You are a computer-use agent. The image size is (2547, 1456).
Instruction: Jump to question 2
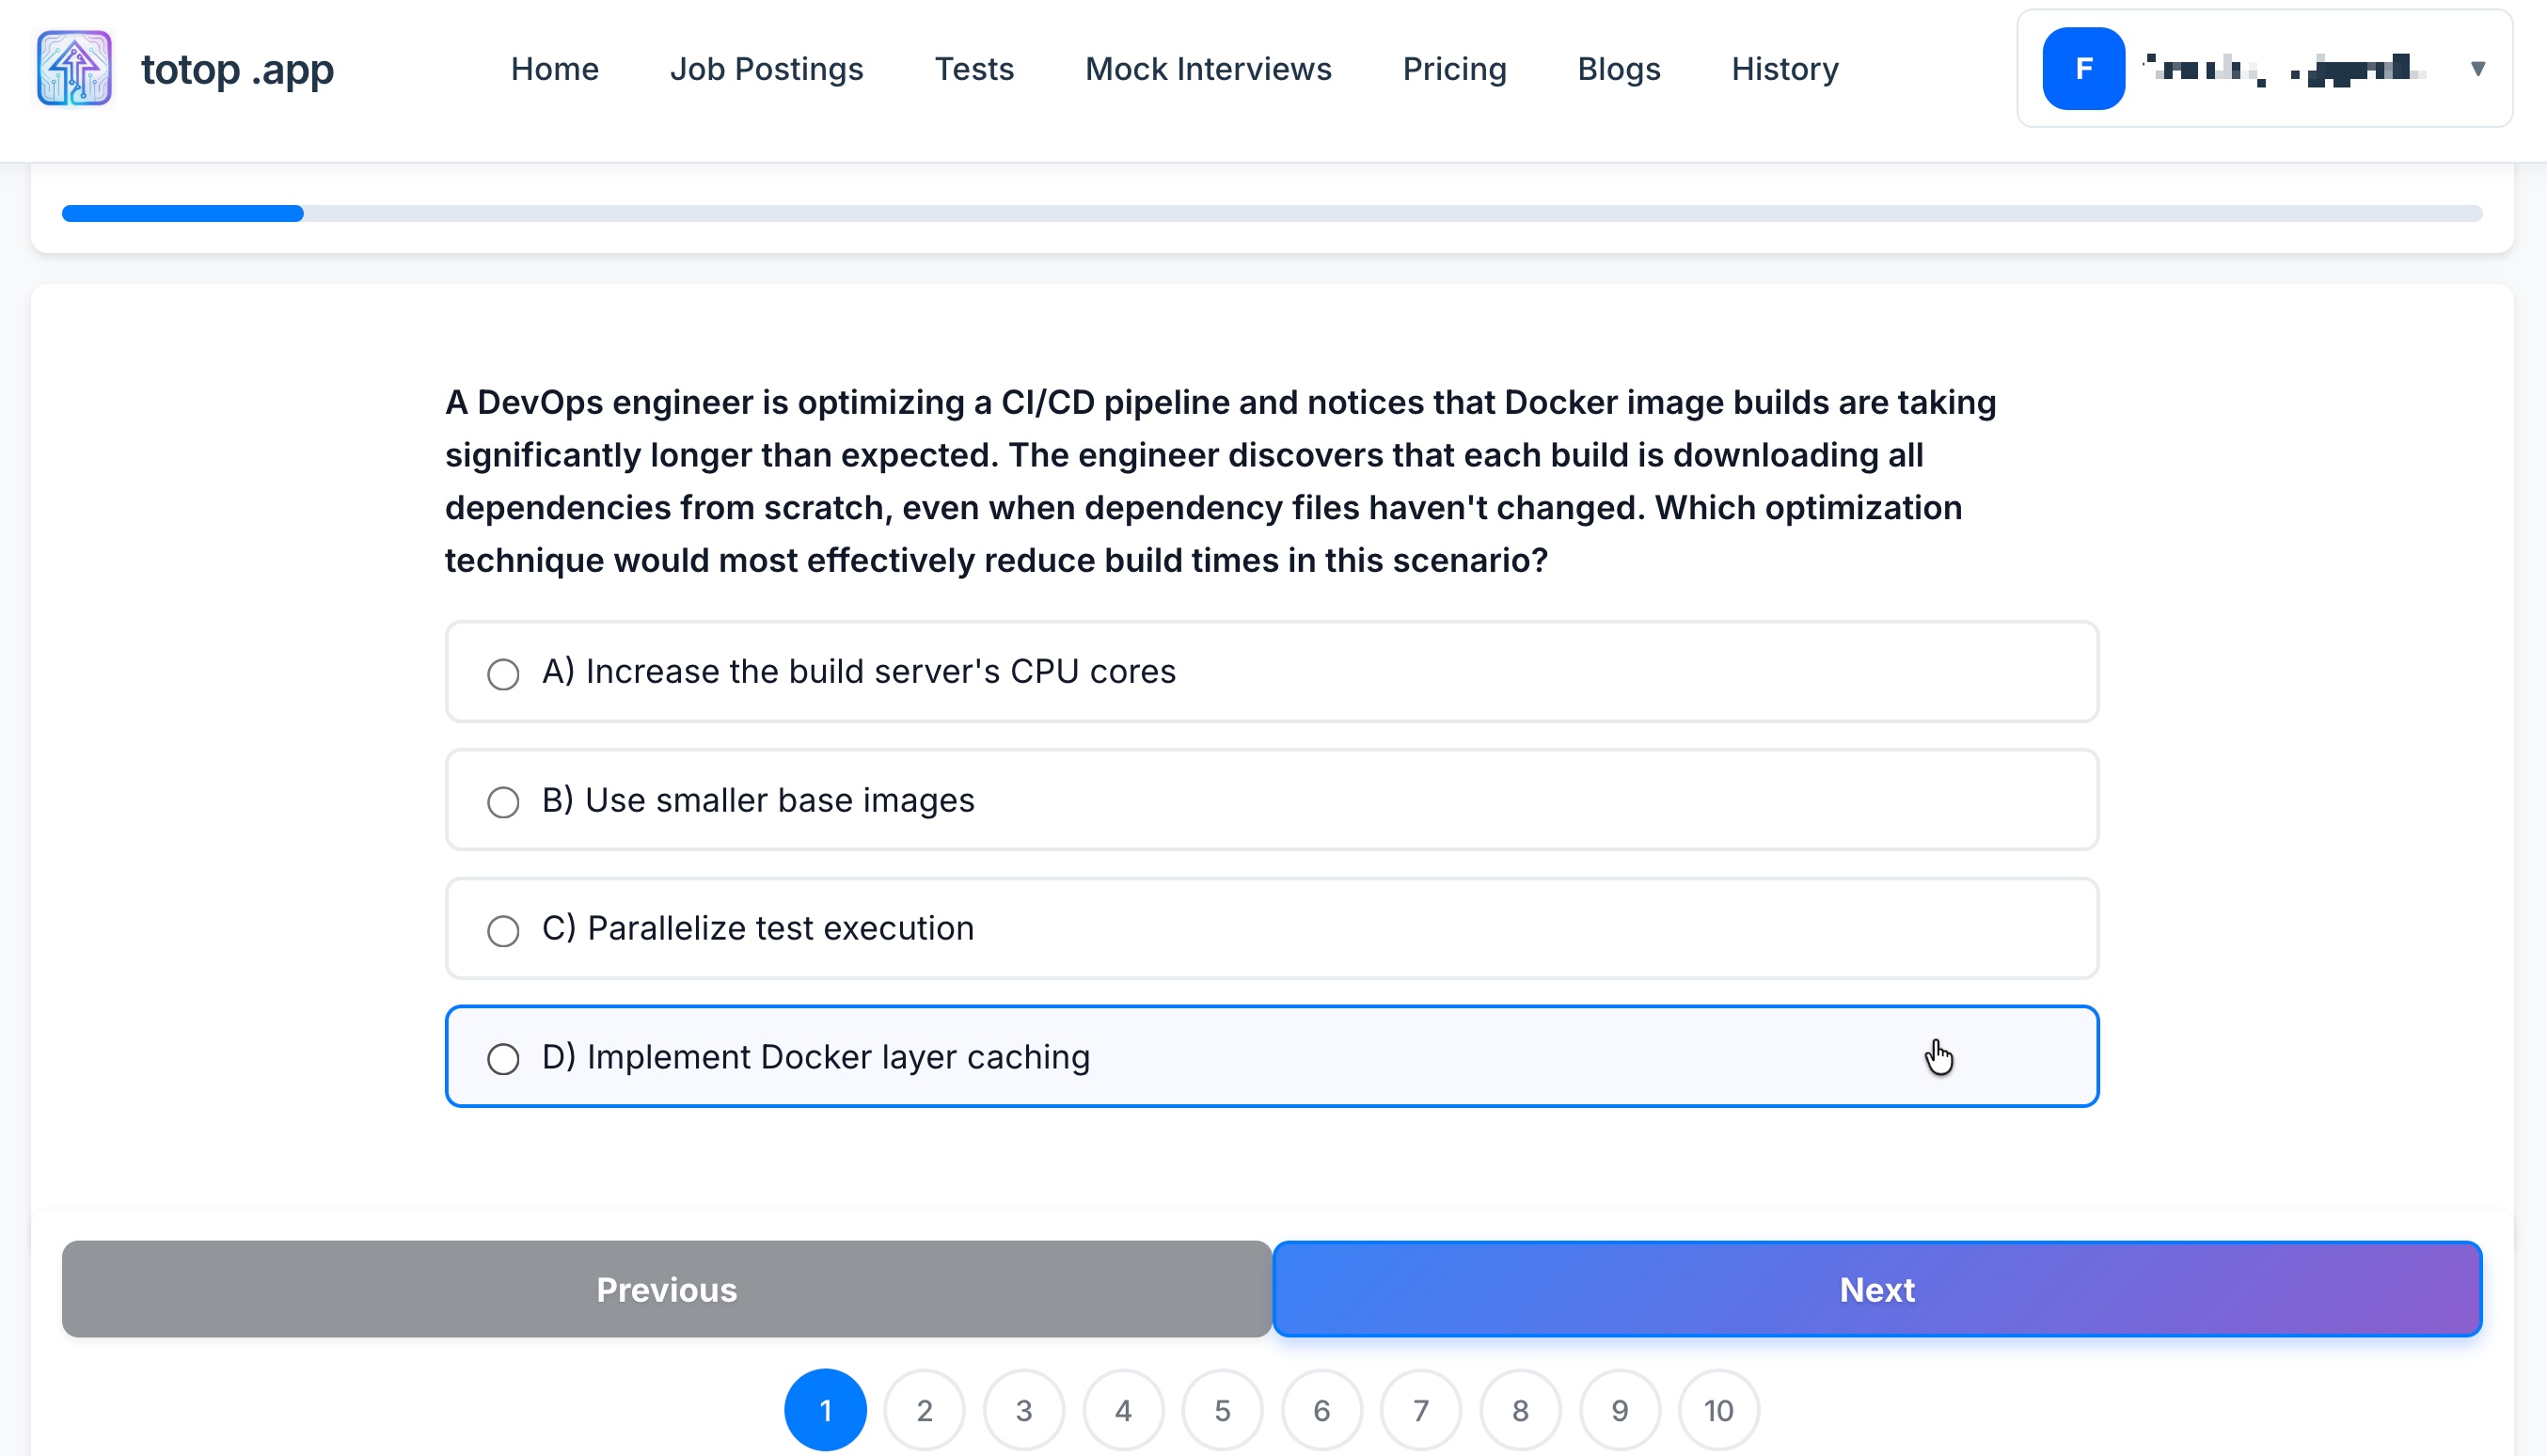coord(924,1410)
